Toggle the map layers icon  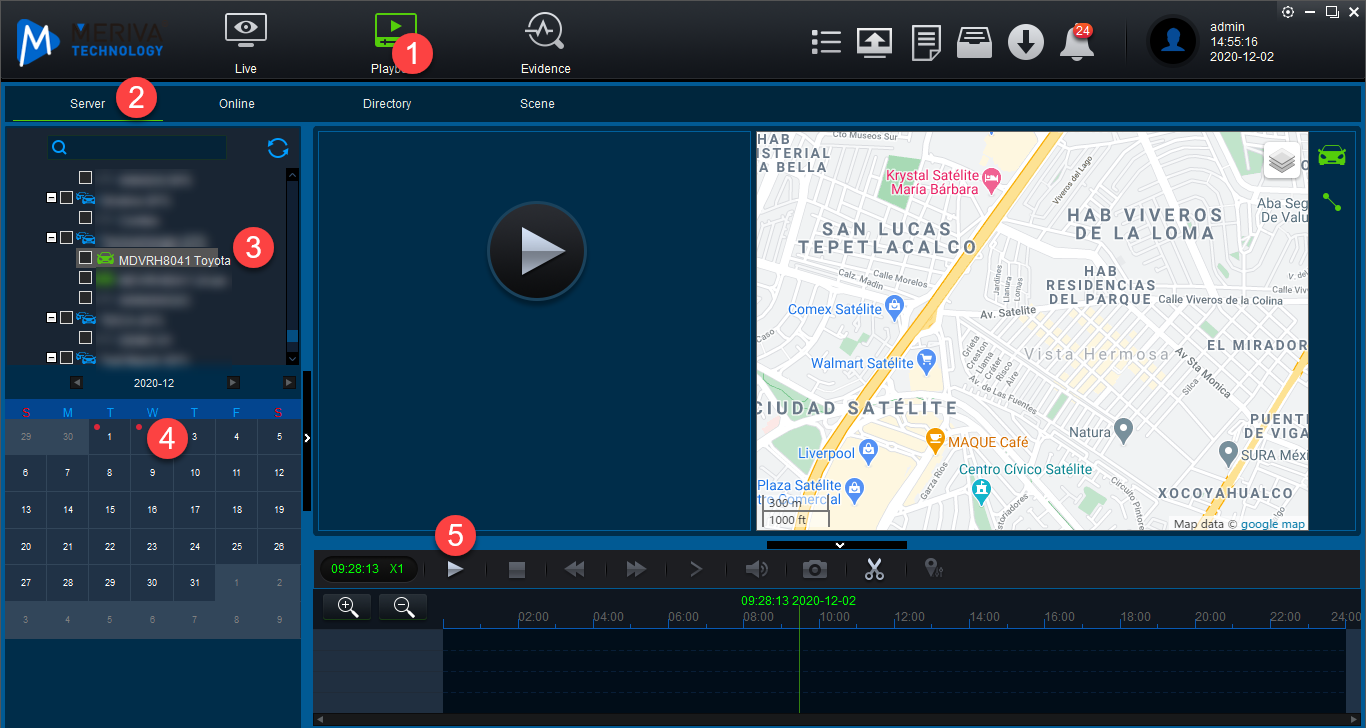tap(1282, 160)
